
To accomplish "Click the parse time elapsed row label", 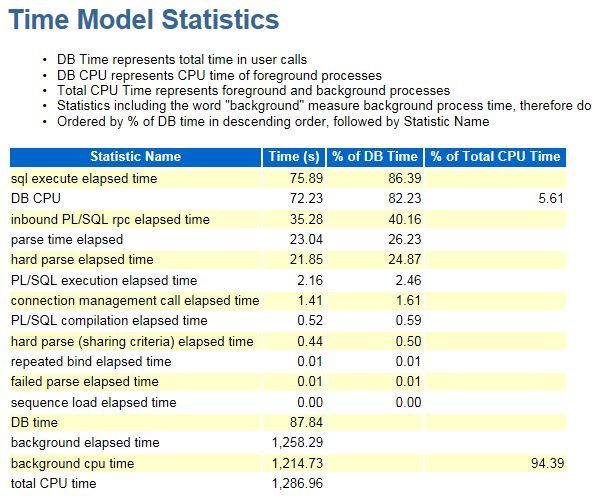I will 67,240.
